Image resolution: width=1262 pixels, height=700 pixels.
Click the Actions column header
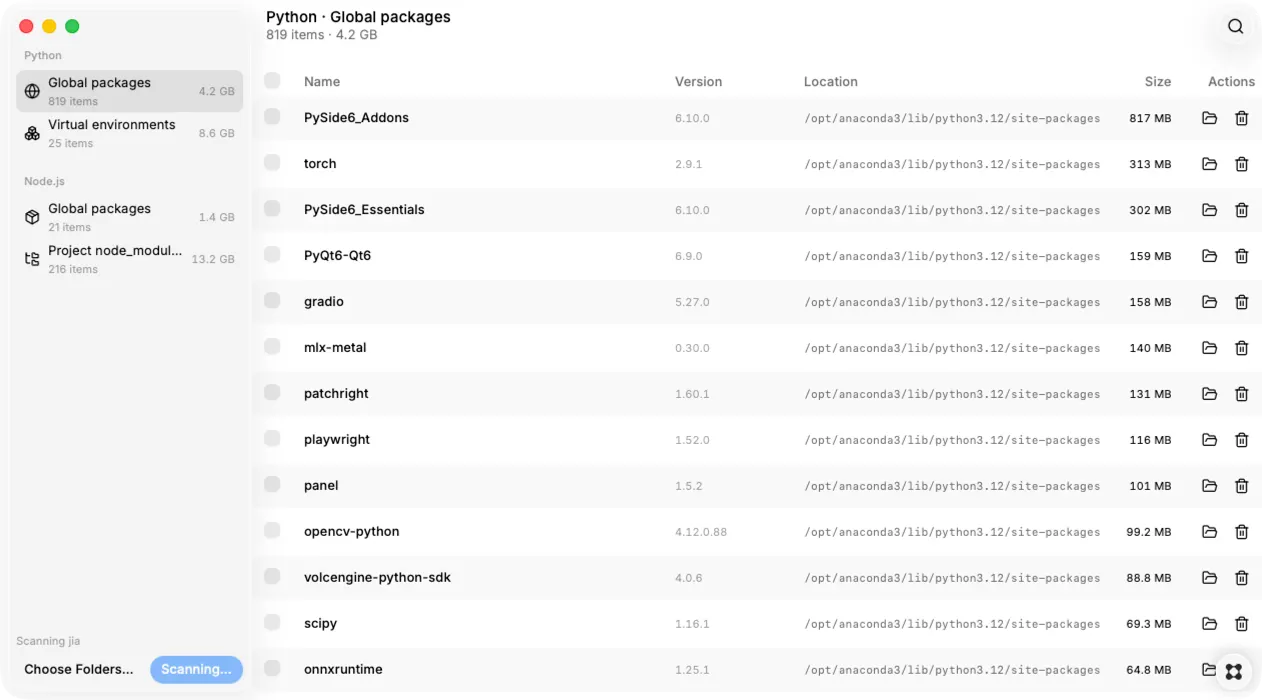1231,82
